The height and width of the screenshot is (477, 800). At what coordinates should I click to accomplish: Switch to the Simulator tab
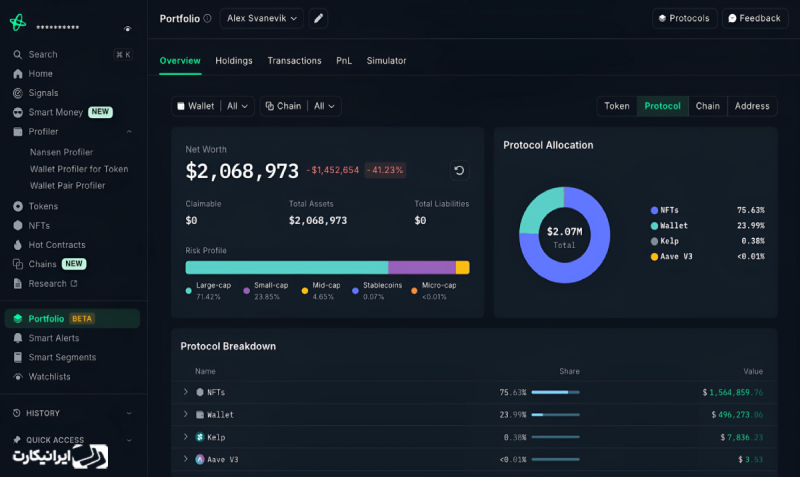click(386, 61)
